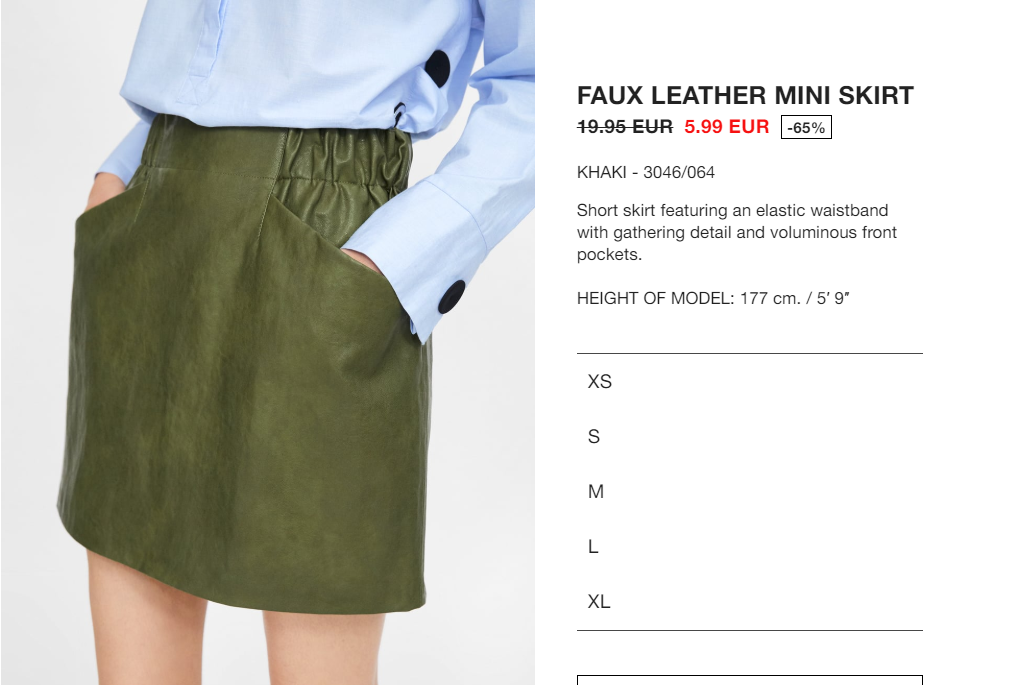1023x685 pixels.
Task: Click the -65% discount badge
Action: pos(806,127)
